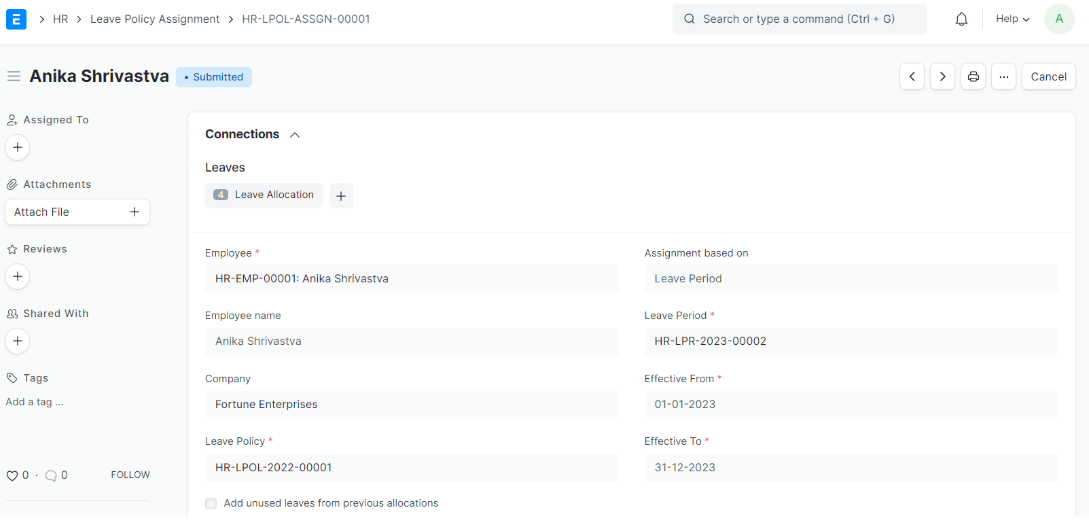This screenshot has height=524, width=1089.
Task: Click the search or command bar
Action: [799, 19]
